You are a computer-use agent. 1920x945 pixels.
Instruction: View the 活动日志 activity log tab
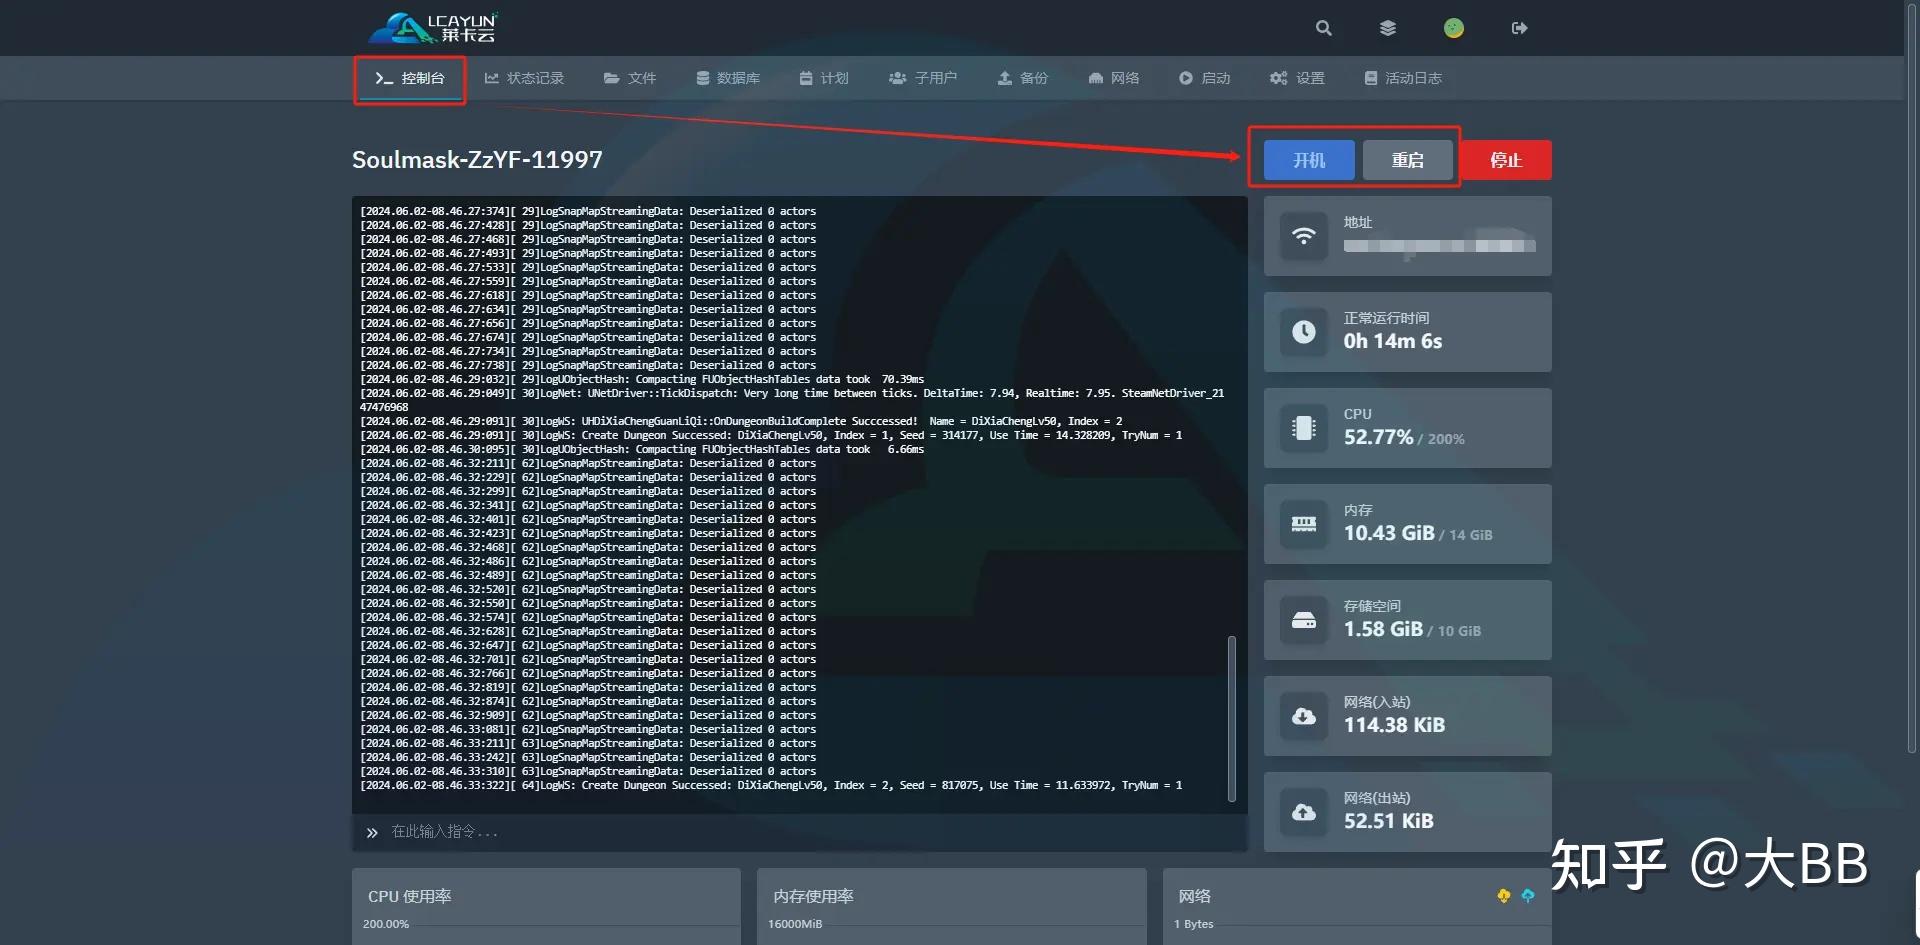click(1403, 78)
